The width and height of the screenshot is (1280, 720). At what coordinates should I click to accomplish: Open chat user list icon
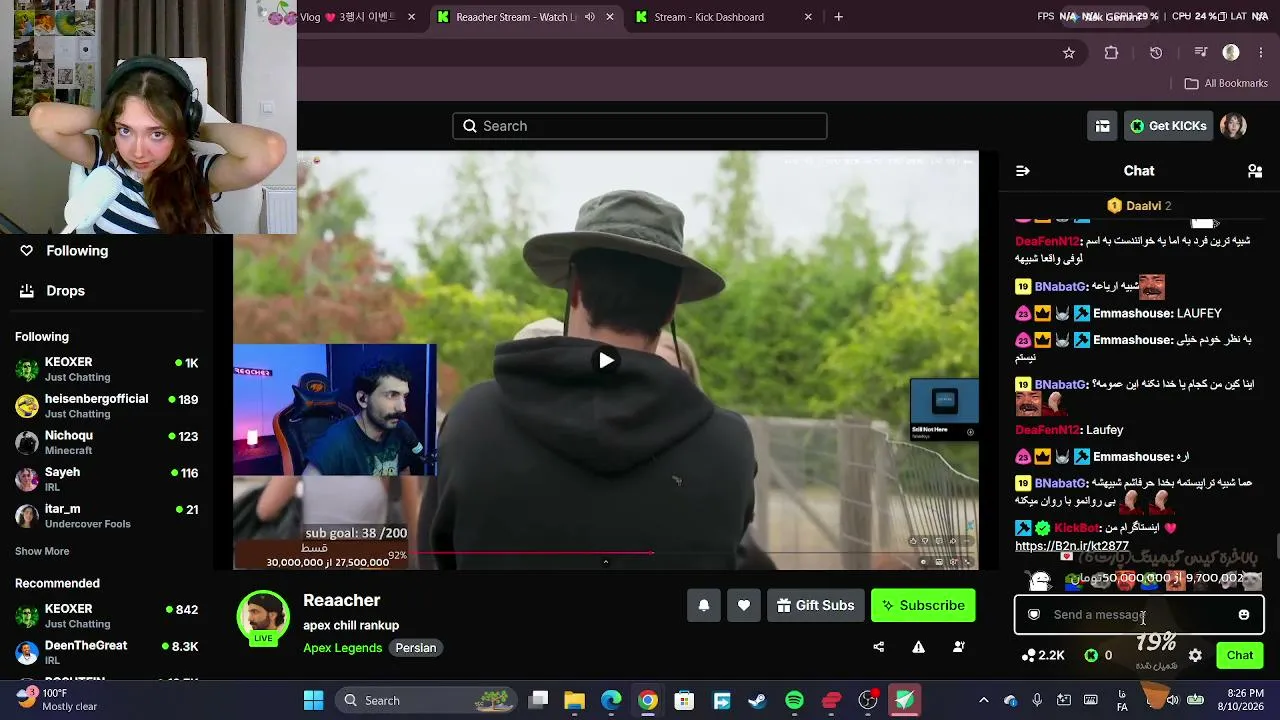point(1255,171)
